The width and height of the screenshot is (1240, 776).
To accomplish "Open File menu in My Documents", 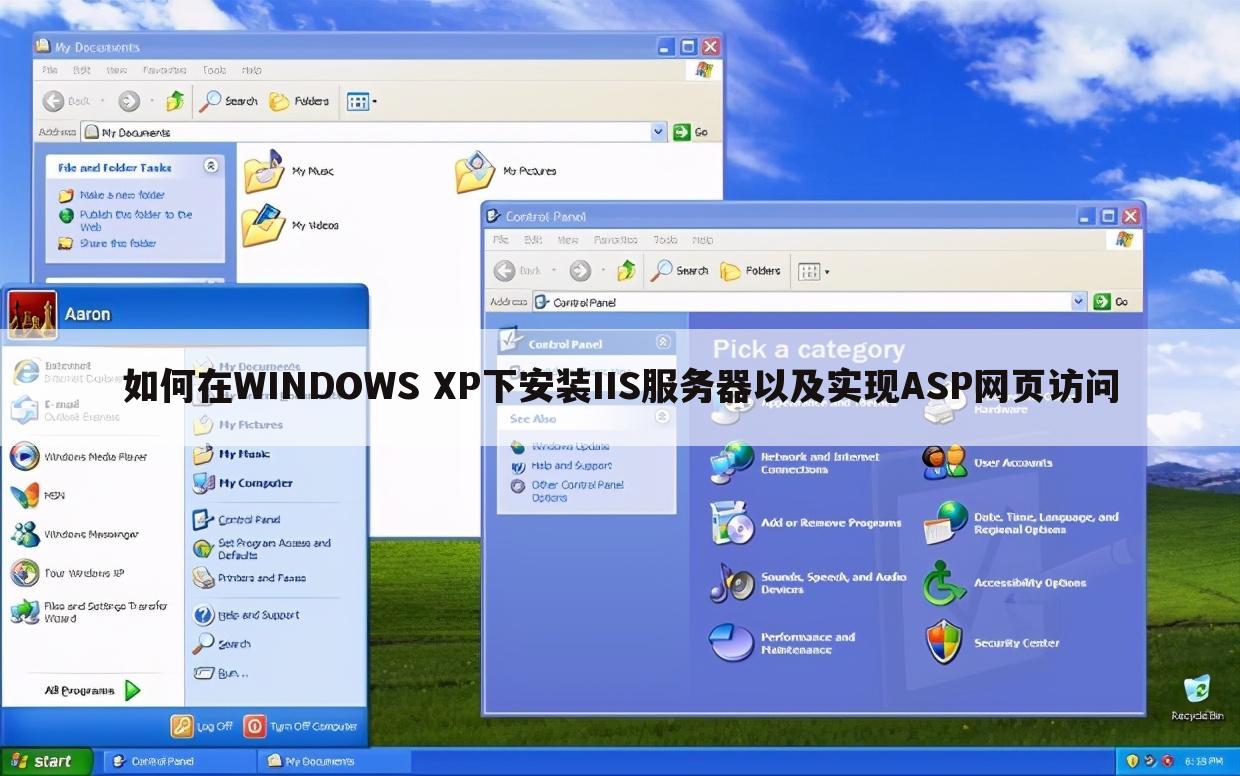I will click(x=50, y=70).
